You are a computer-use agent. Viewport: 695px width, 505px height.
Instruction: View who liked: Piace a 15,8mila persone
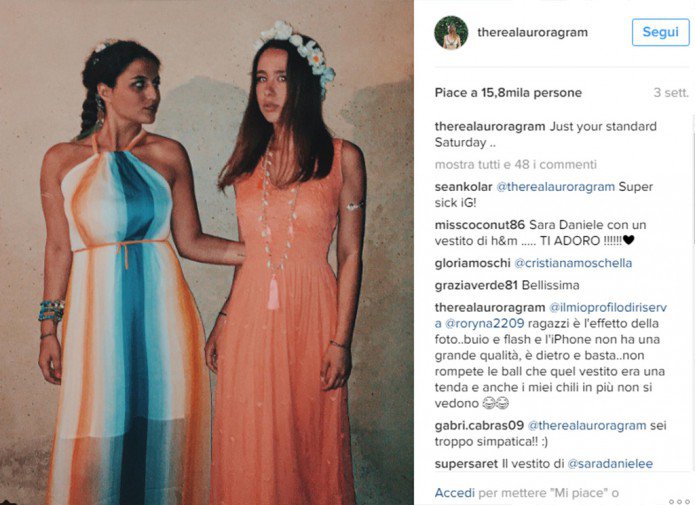(x=508, y=93)
